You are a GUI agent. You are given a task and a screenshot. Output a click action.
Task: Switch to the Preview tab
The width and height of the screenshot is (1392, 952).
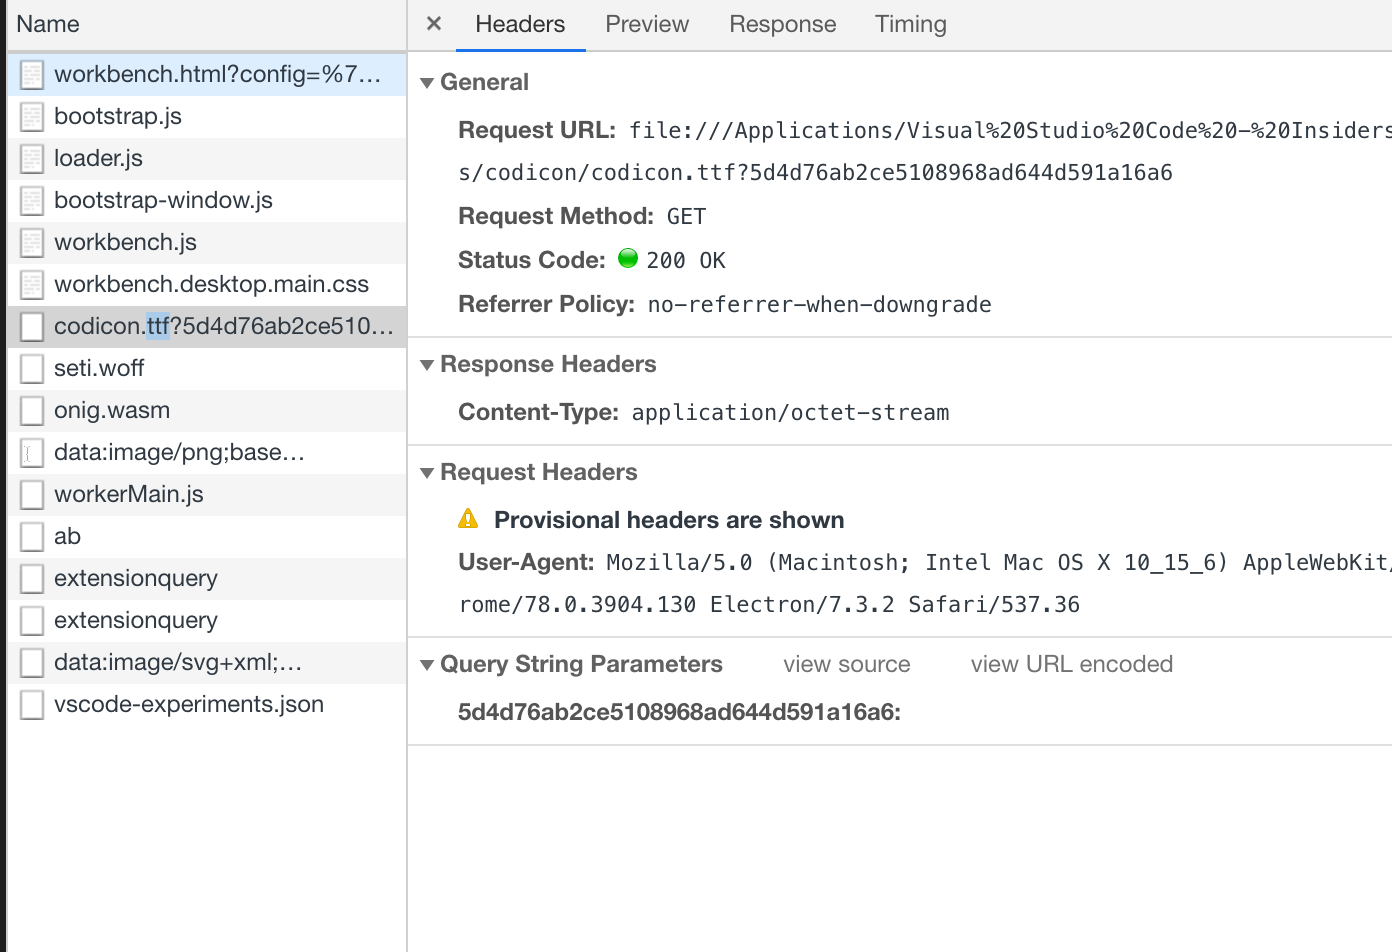[x=646, y=24]
